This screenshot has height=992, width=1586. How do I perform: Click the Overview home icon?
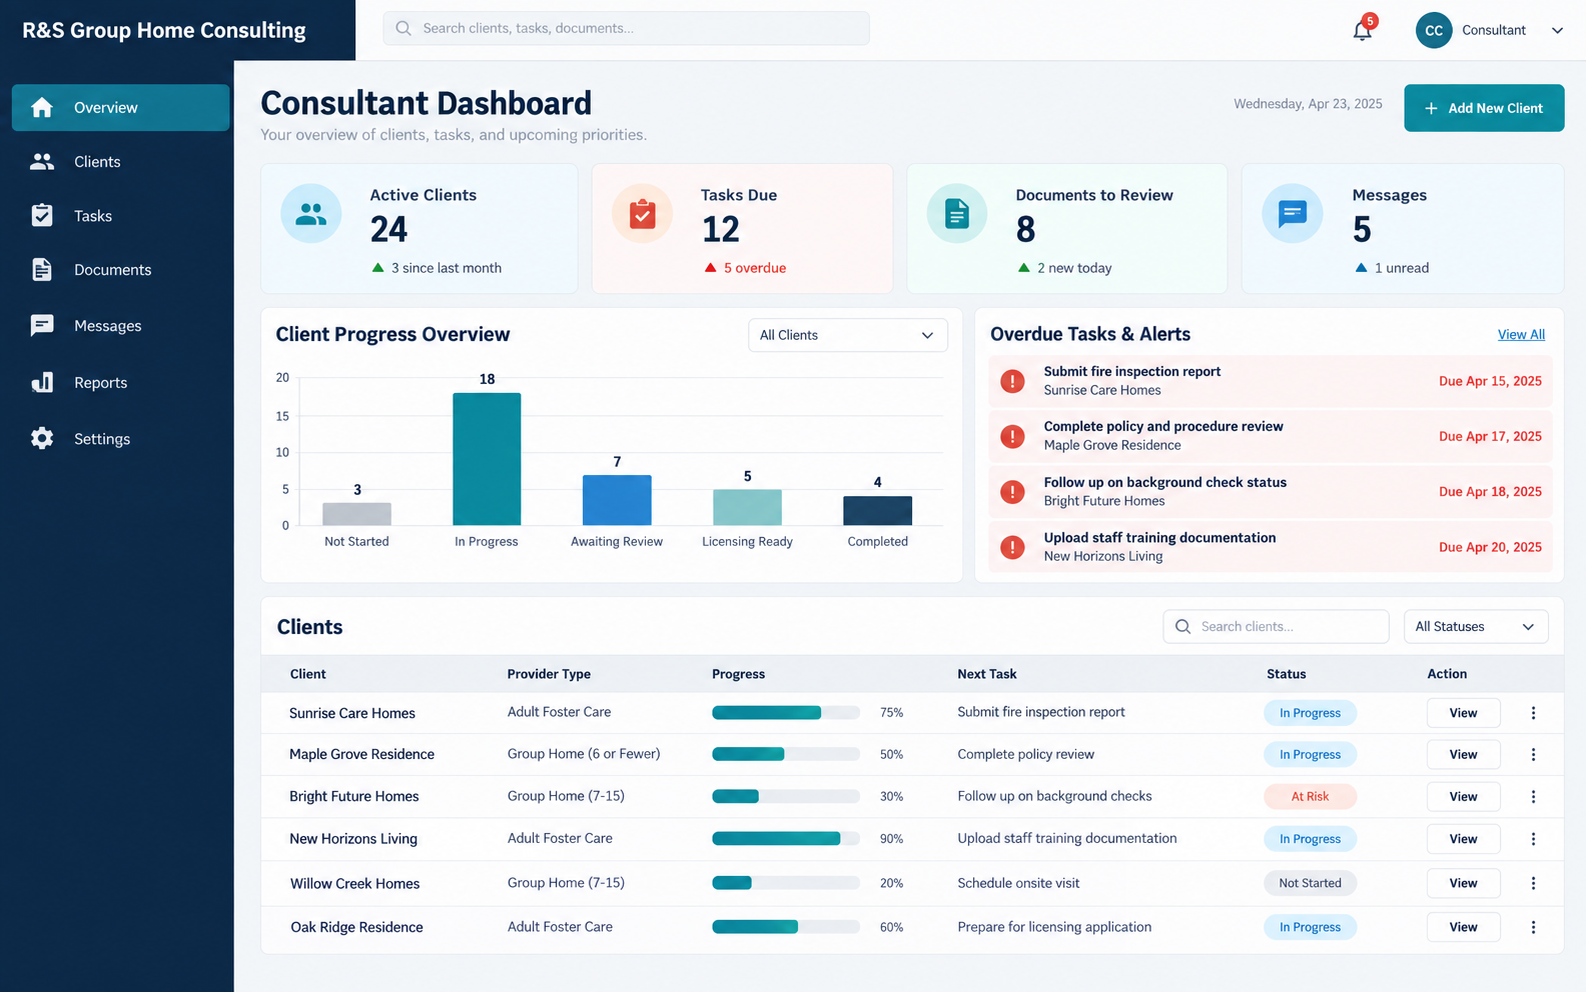(x=42, y=107)
